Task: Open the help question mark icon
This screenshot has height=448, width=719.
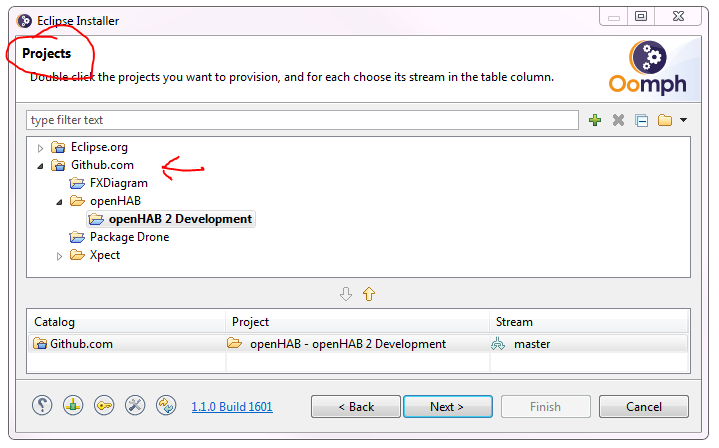Action: (x=42, y=405)
